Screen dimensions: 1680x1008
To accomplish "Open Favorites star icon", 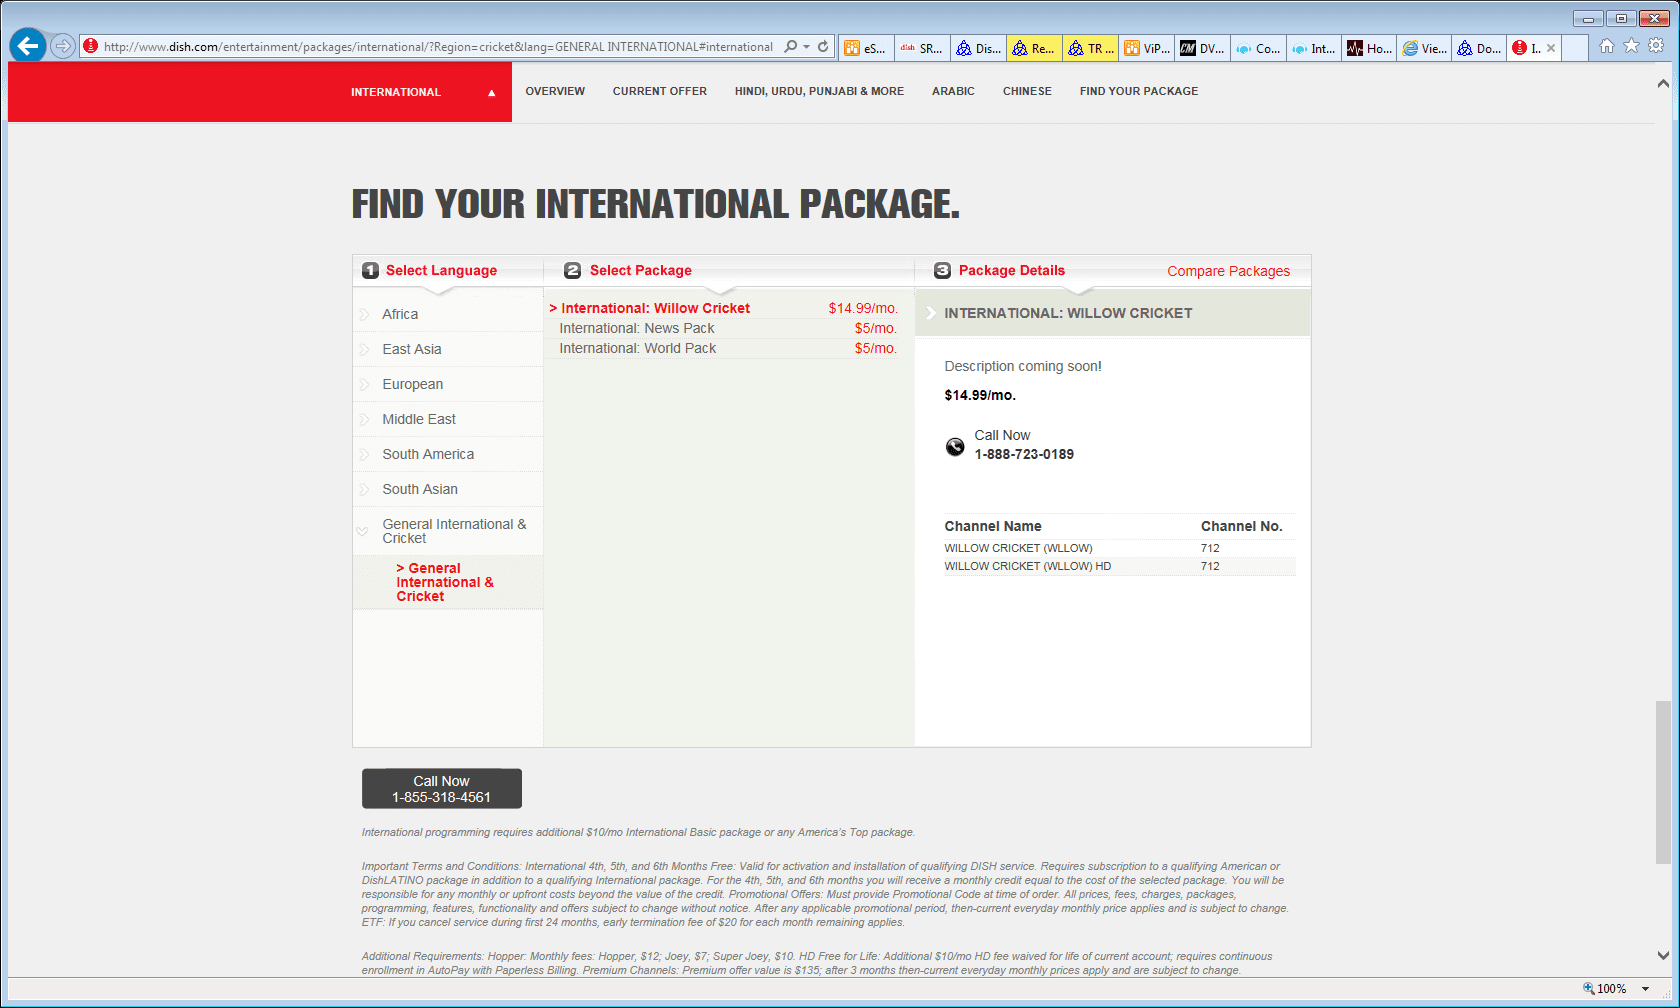I will tap(1631, 46).
